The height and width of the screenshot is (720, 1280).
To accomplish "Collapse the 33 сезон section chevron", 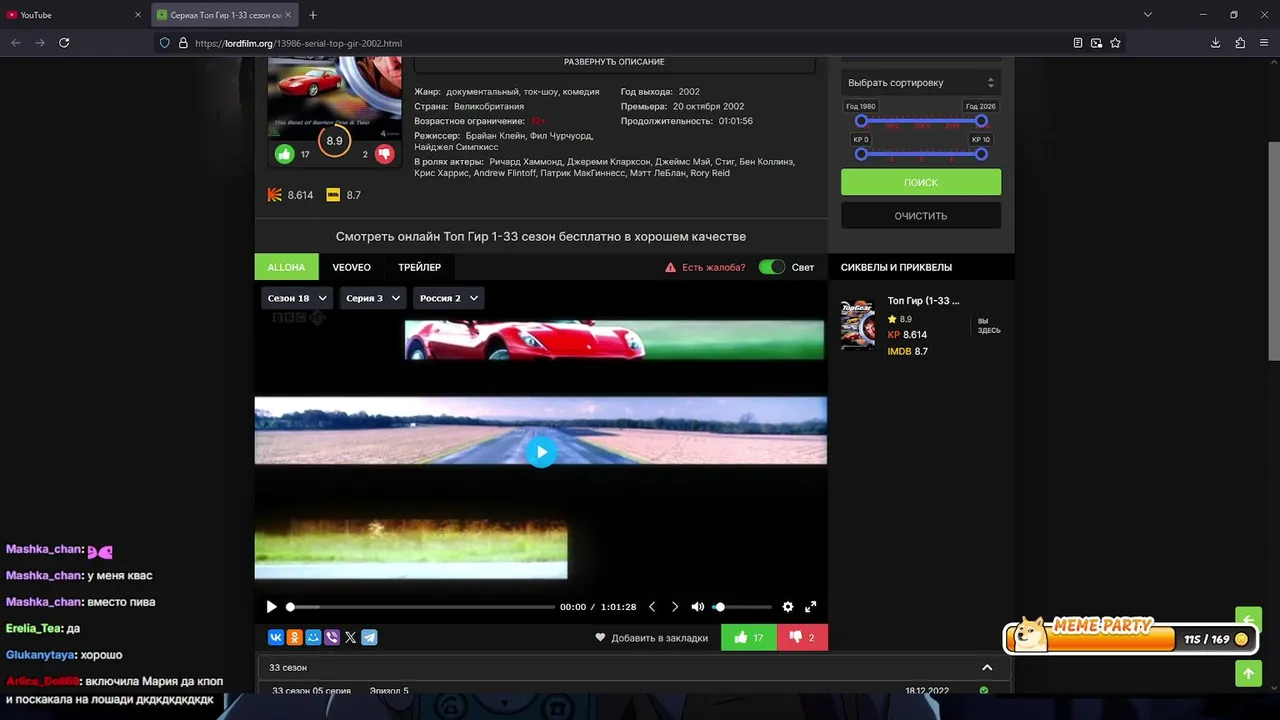I will pos(987,667).
